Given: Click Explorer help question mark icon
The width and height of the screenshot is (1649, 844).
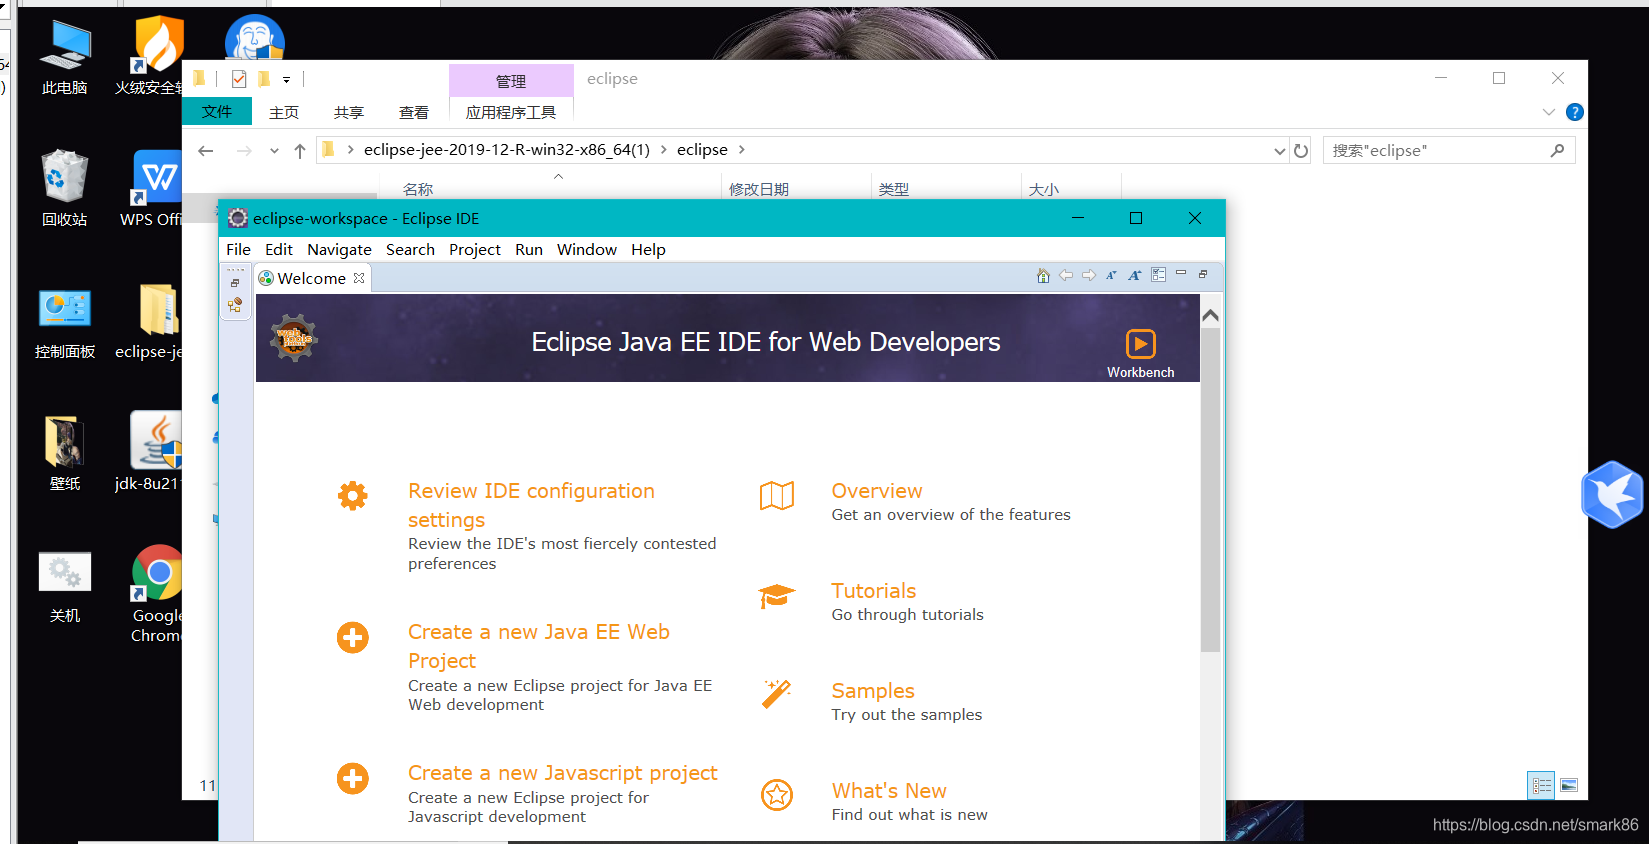Looking at the screenshot, I should pos(1575,112).
